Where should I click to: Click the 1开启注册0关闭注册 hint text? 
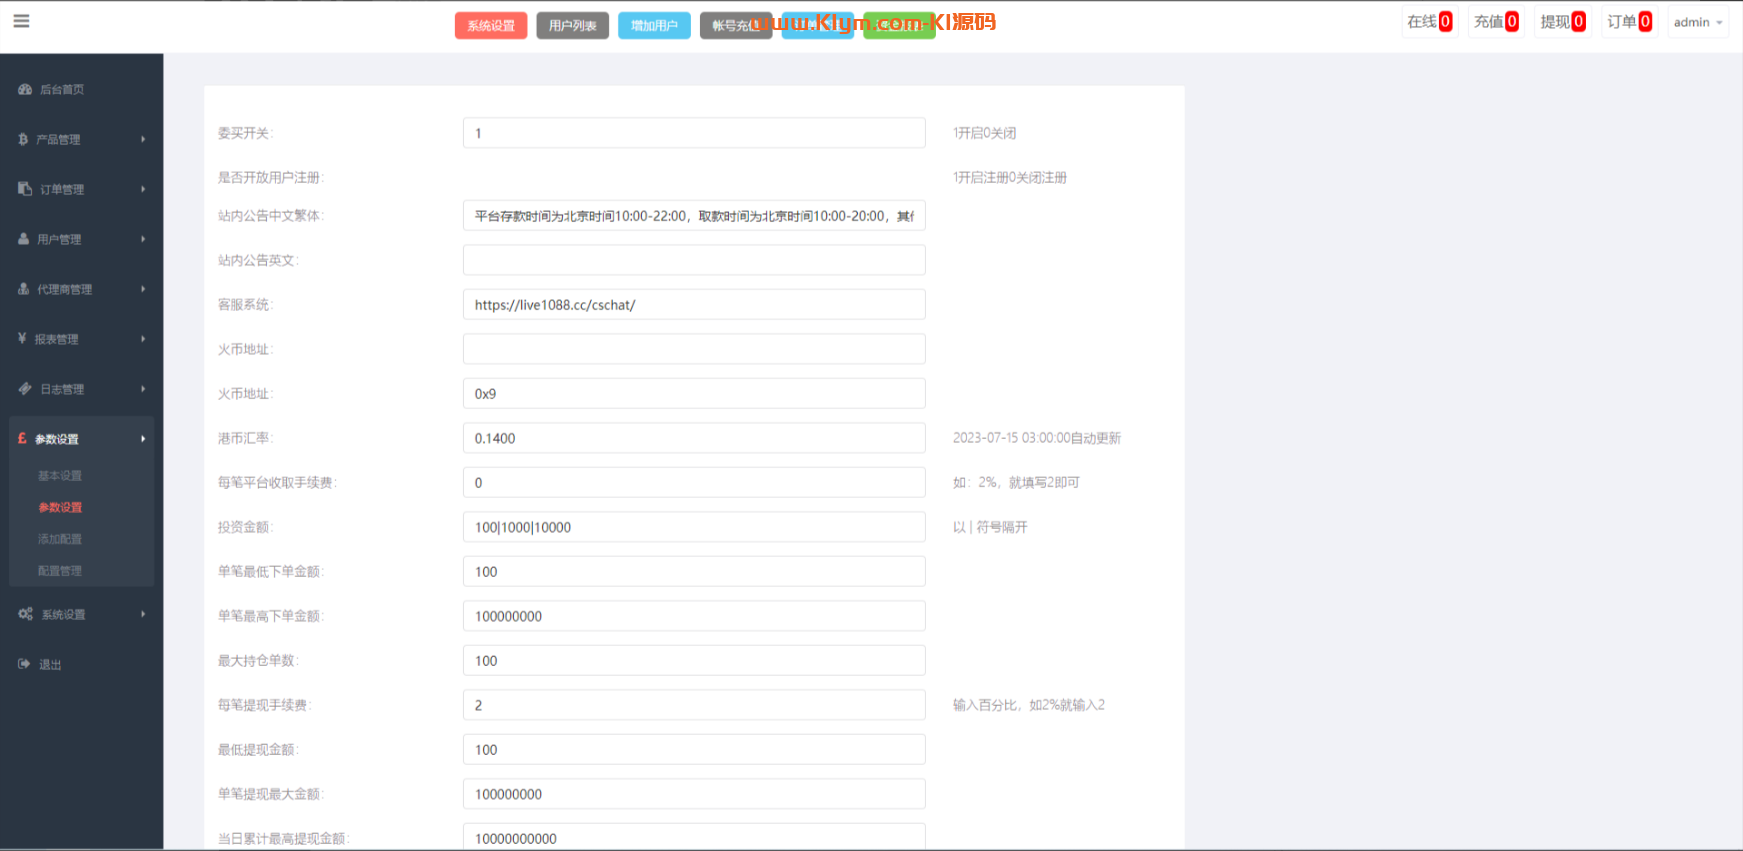point(1010,178)
